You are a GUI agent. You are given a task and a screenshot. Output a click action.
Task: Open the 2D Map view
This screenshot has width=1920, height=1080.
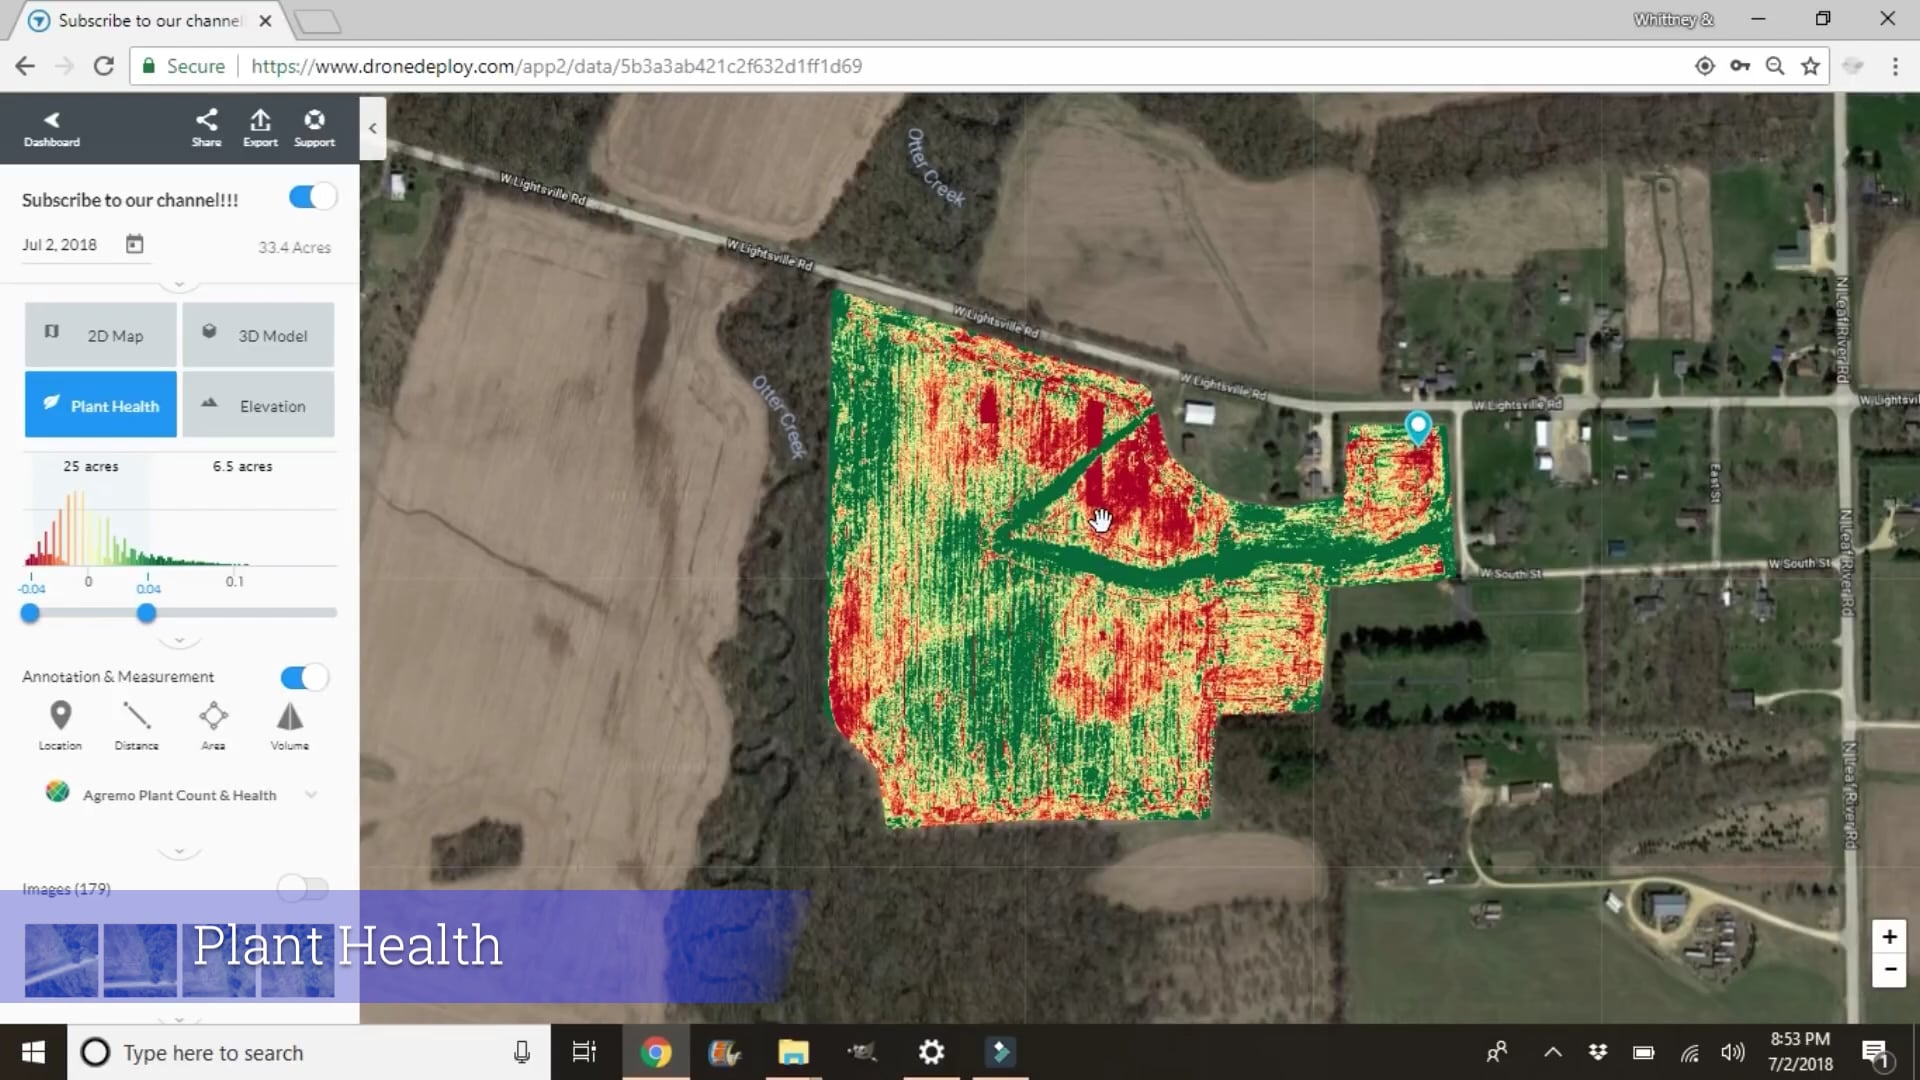point(100,335)
